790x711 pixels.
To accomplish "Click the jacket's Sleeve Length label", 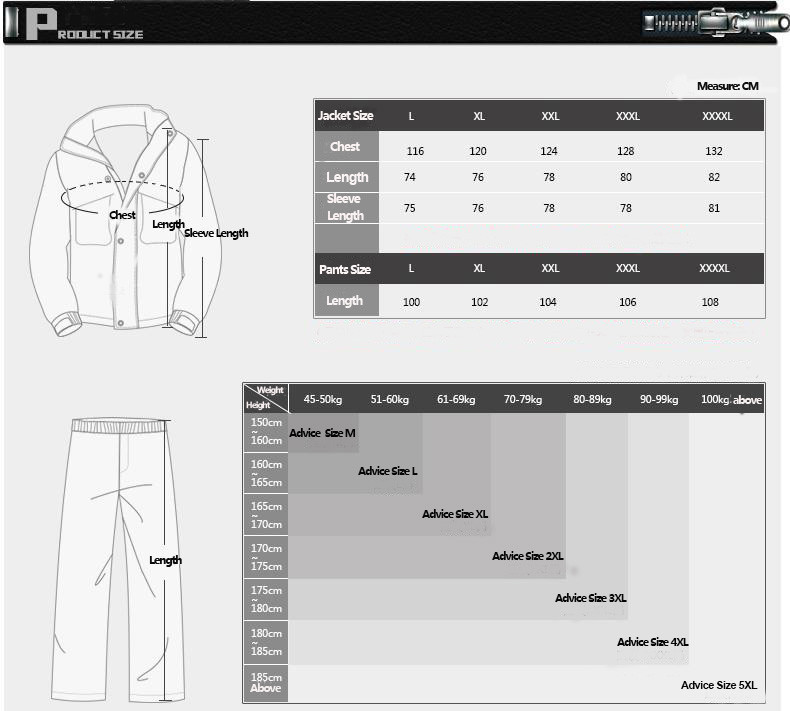I will point(217,233).
